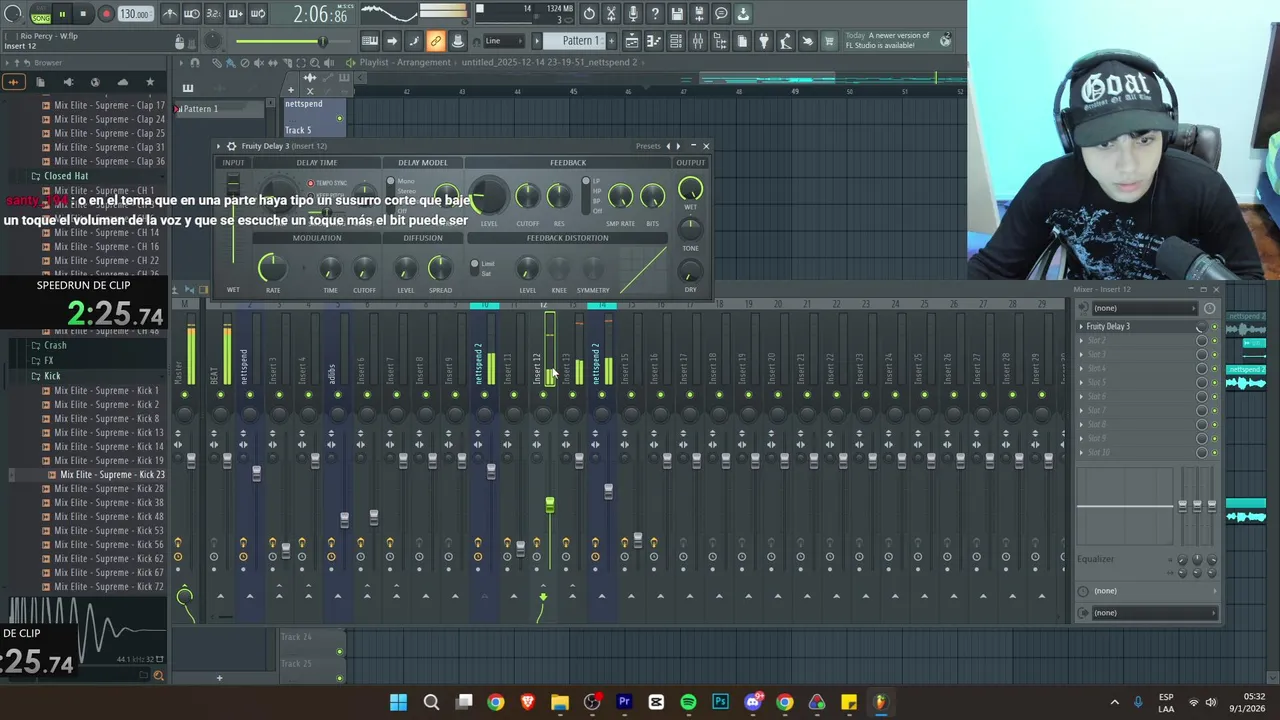Click the touch controller hand icon
Screen dimensions: 1280x720
point(808,41)
